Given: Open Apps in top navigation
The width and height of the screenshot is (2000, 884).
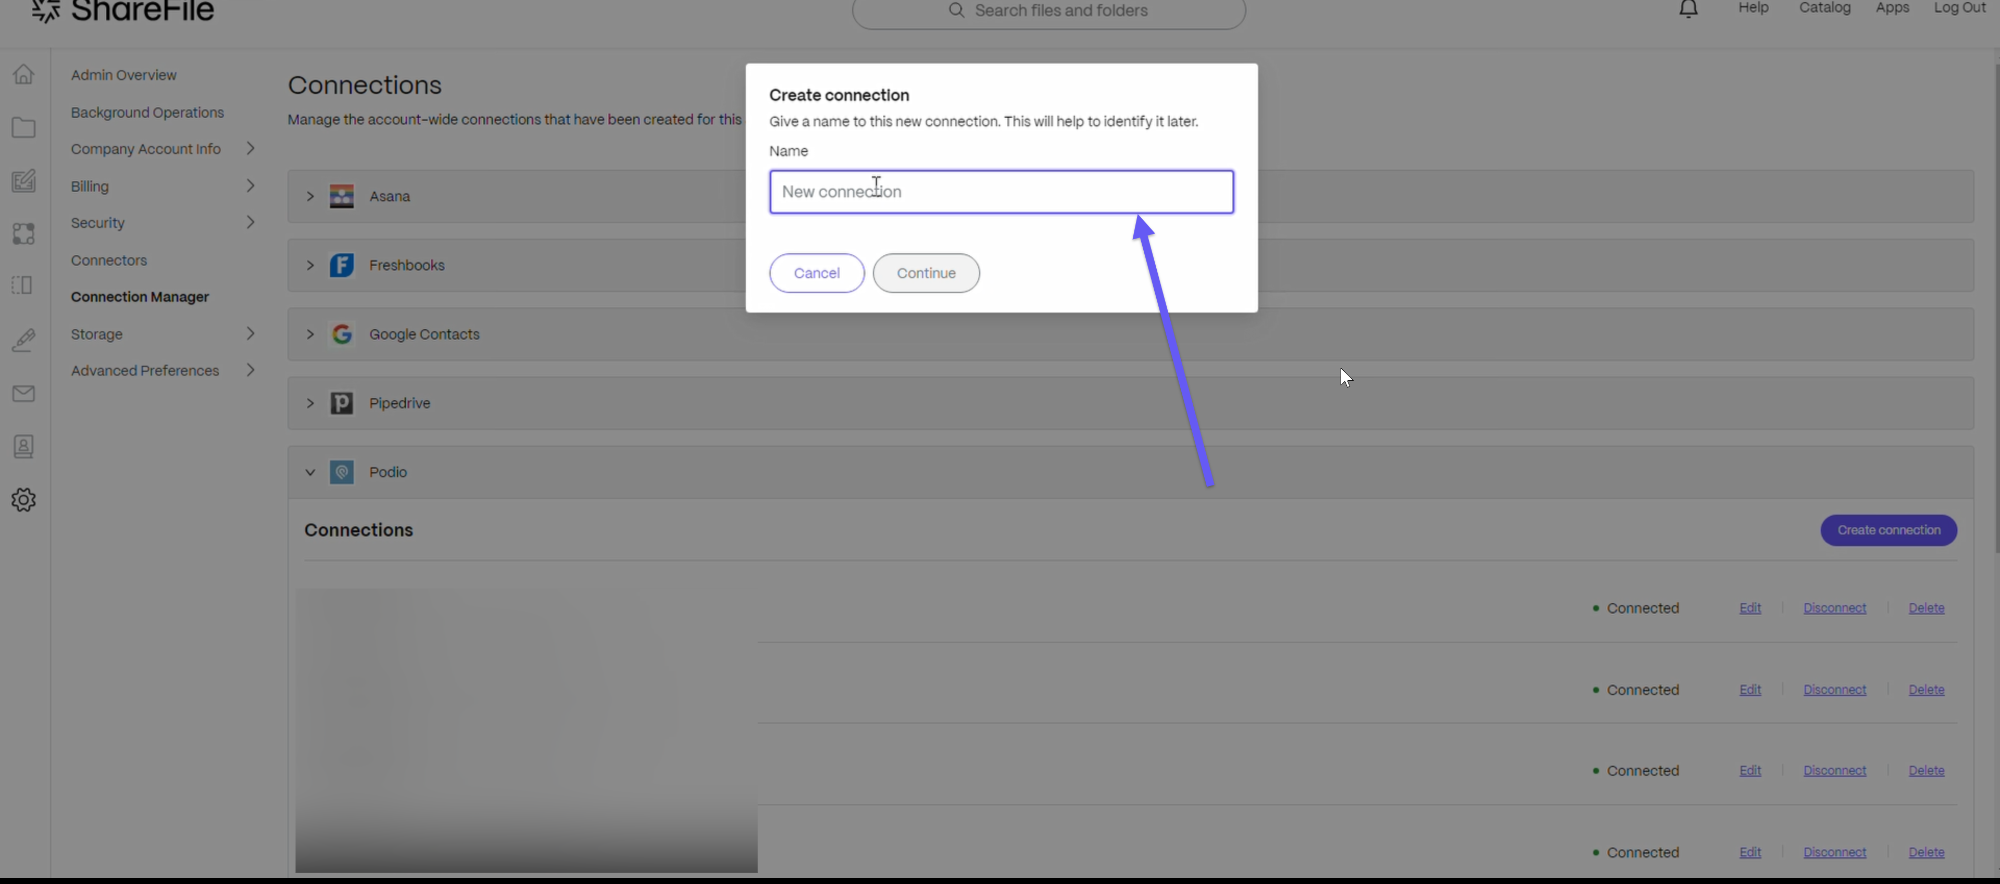Looking at the screenshot, I should [1892, 8].
